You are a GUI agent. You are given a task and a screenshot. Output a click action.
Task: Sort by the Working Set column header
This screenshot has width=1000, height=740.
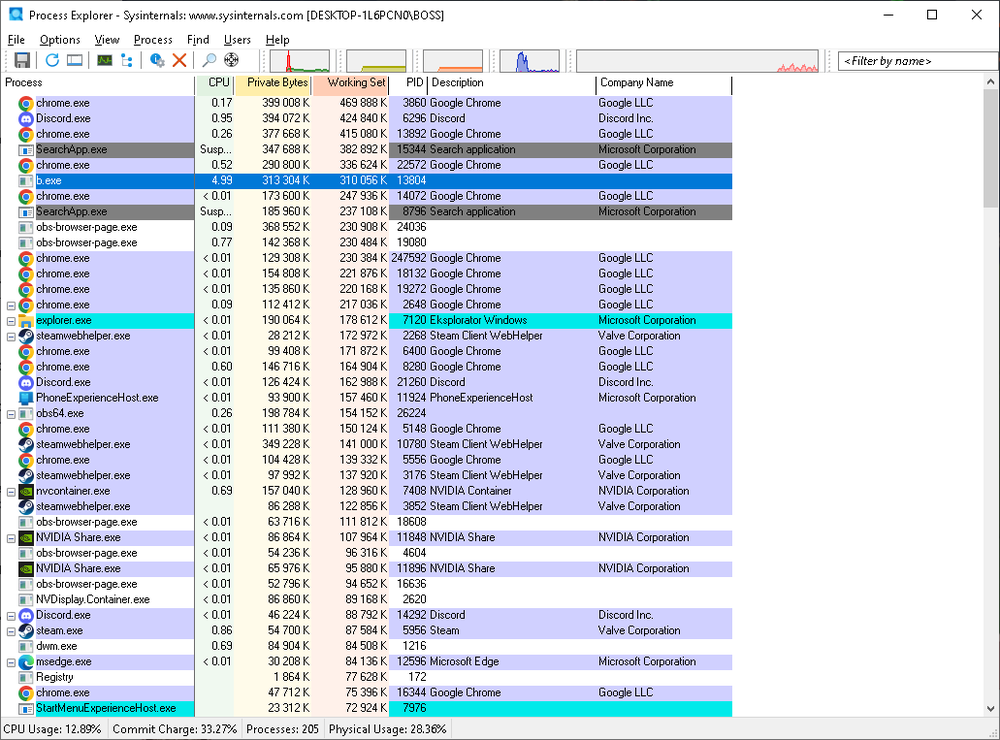[351, 83]
